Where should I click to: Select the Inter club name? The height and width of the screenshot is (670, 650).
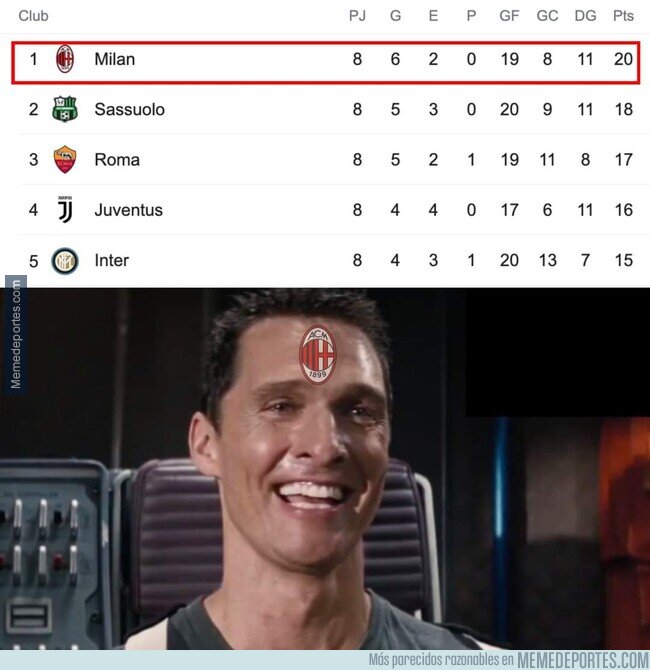pyautogui.click(x=112, y=261)
